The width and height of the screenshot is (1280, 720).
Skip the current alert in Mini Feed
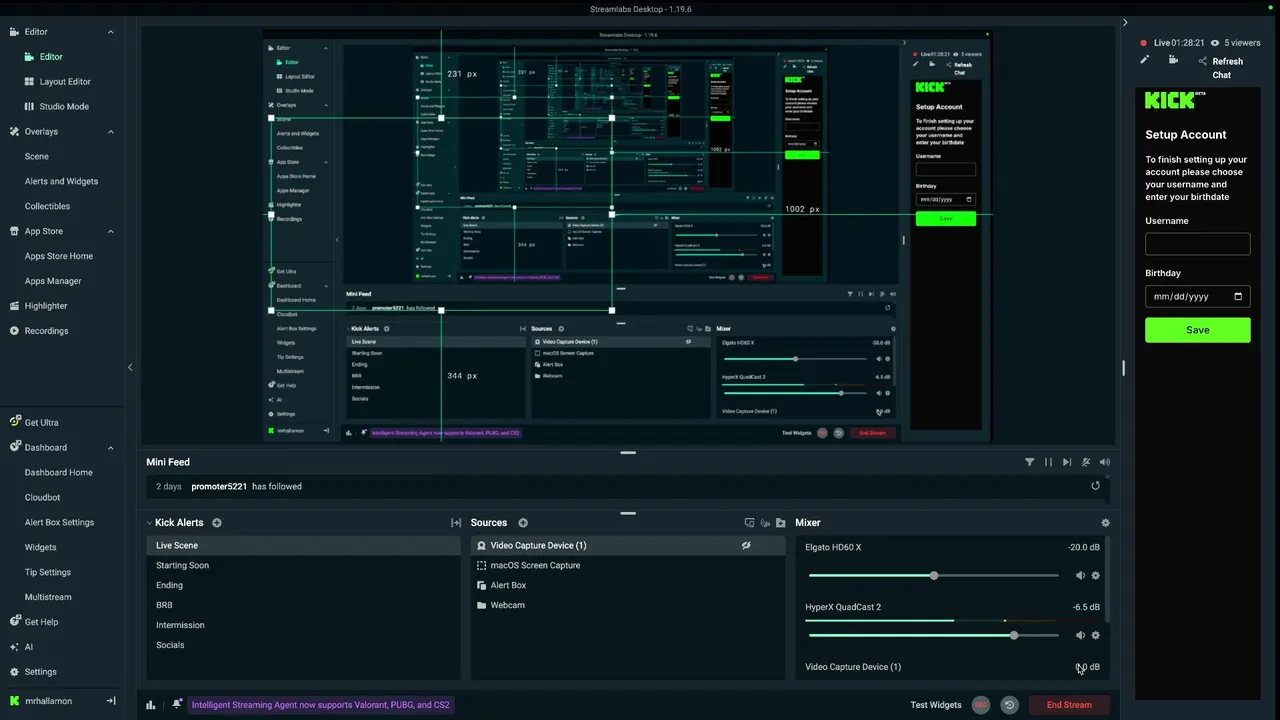(1067, 462)
